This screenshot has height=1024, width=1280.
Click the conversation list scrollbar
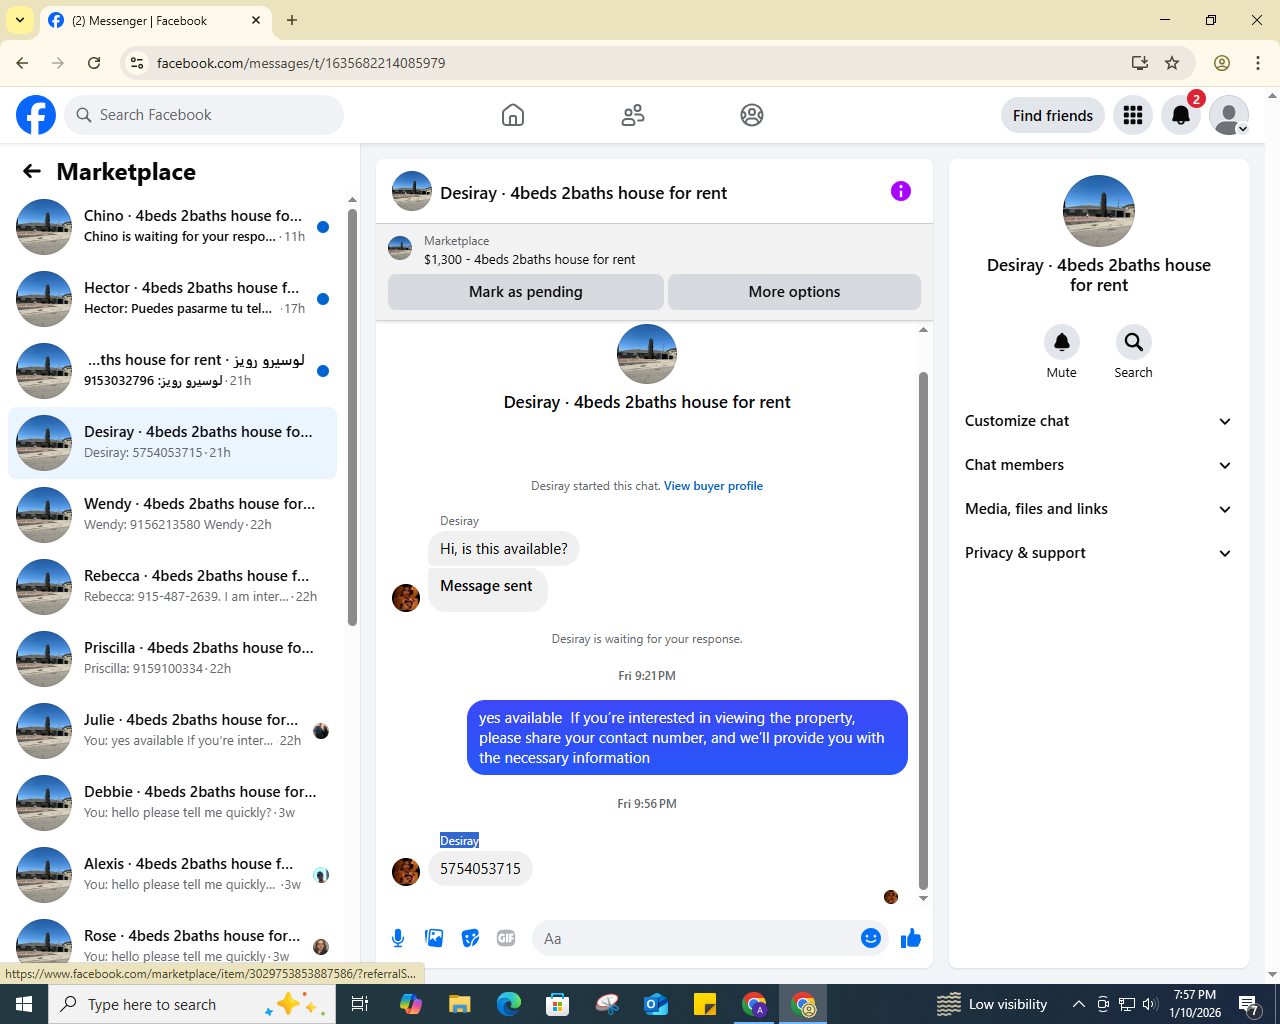(x=352, y=417)
